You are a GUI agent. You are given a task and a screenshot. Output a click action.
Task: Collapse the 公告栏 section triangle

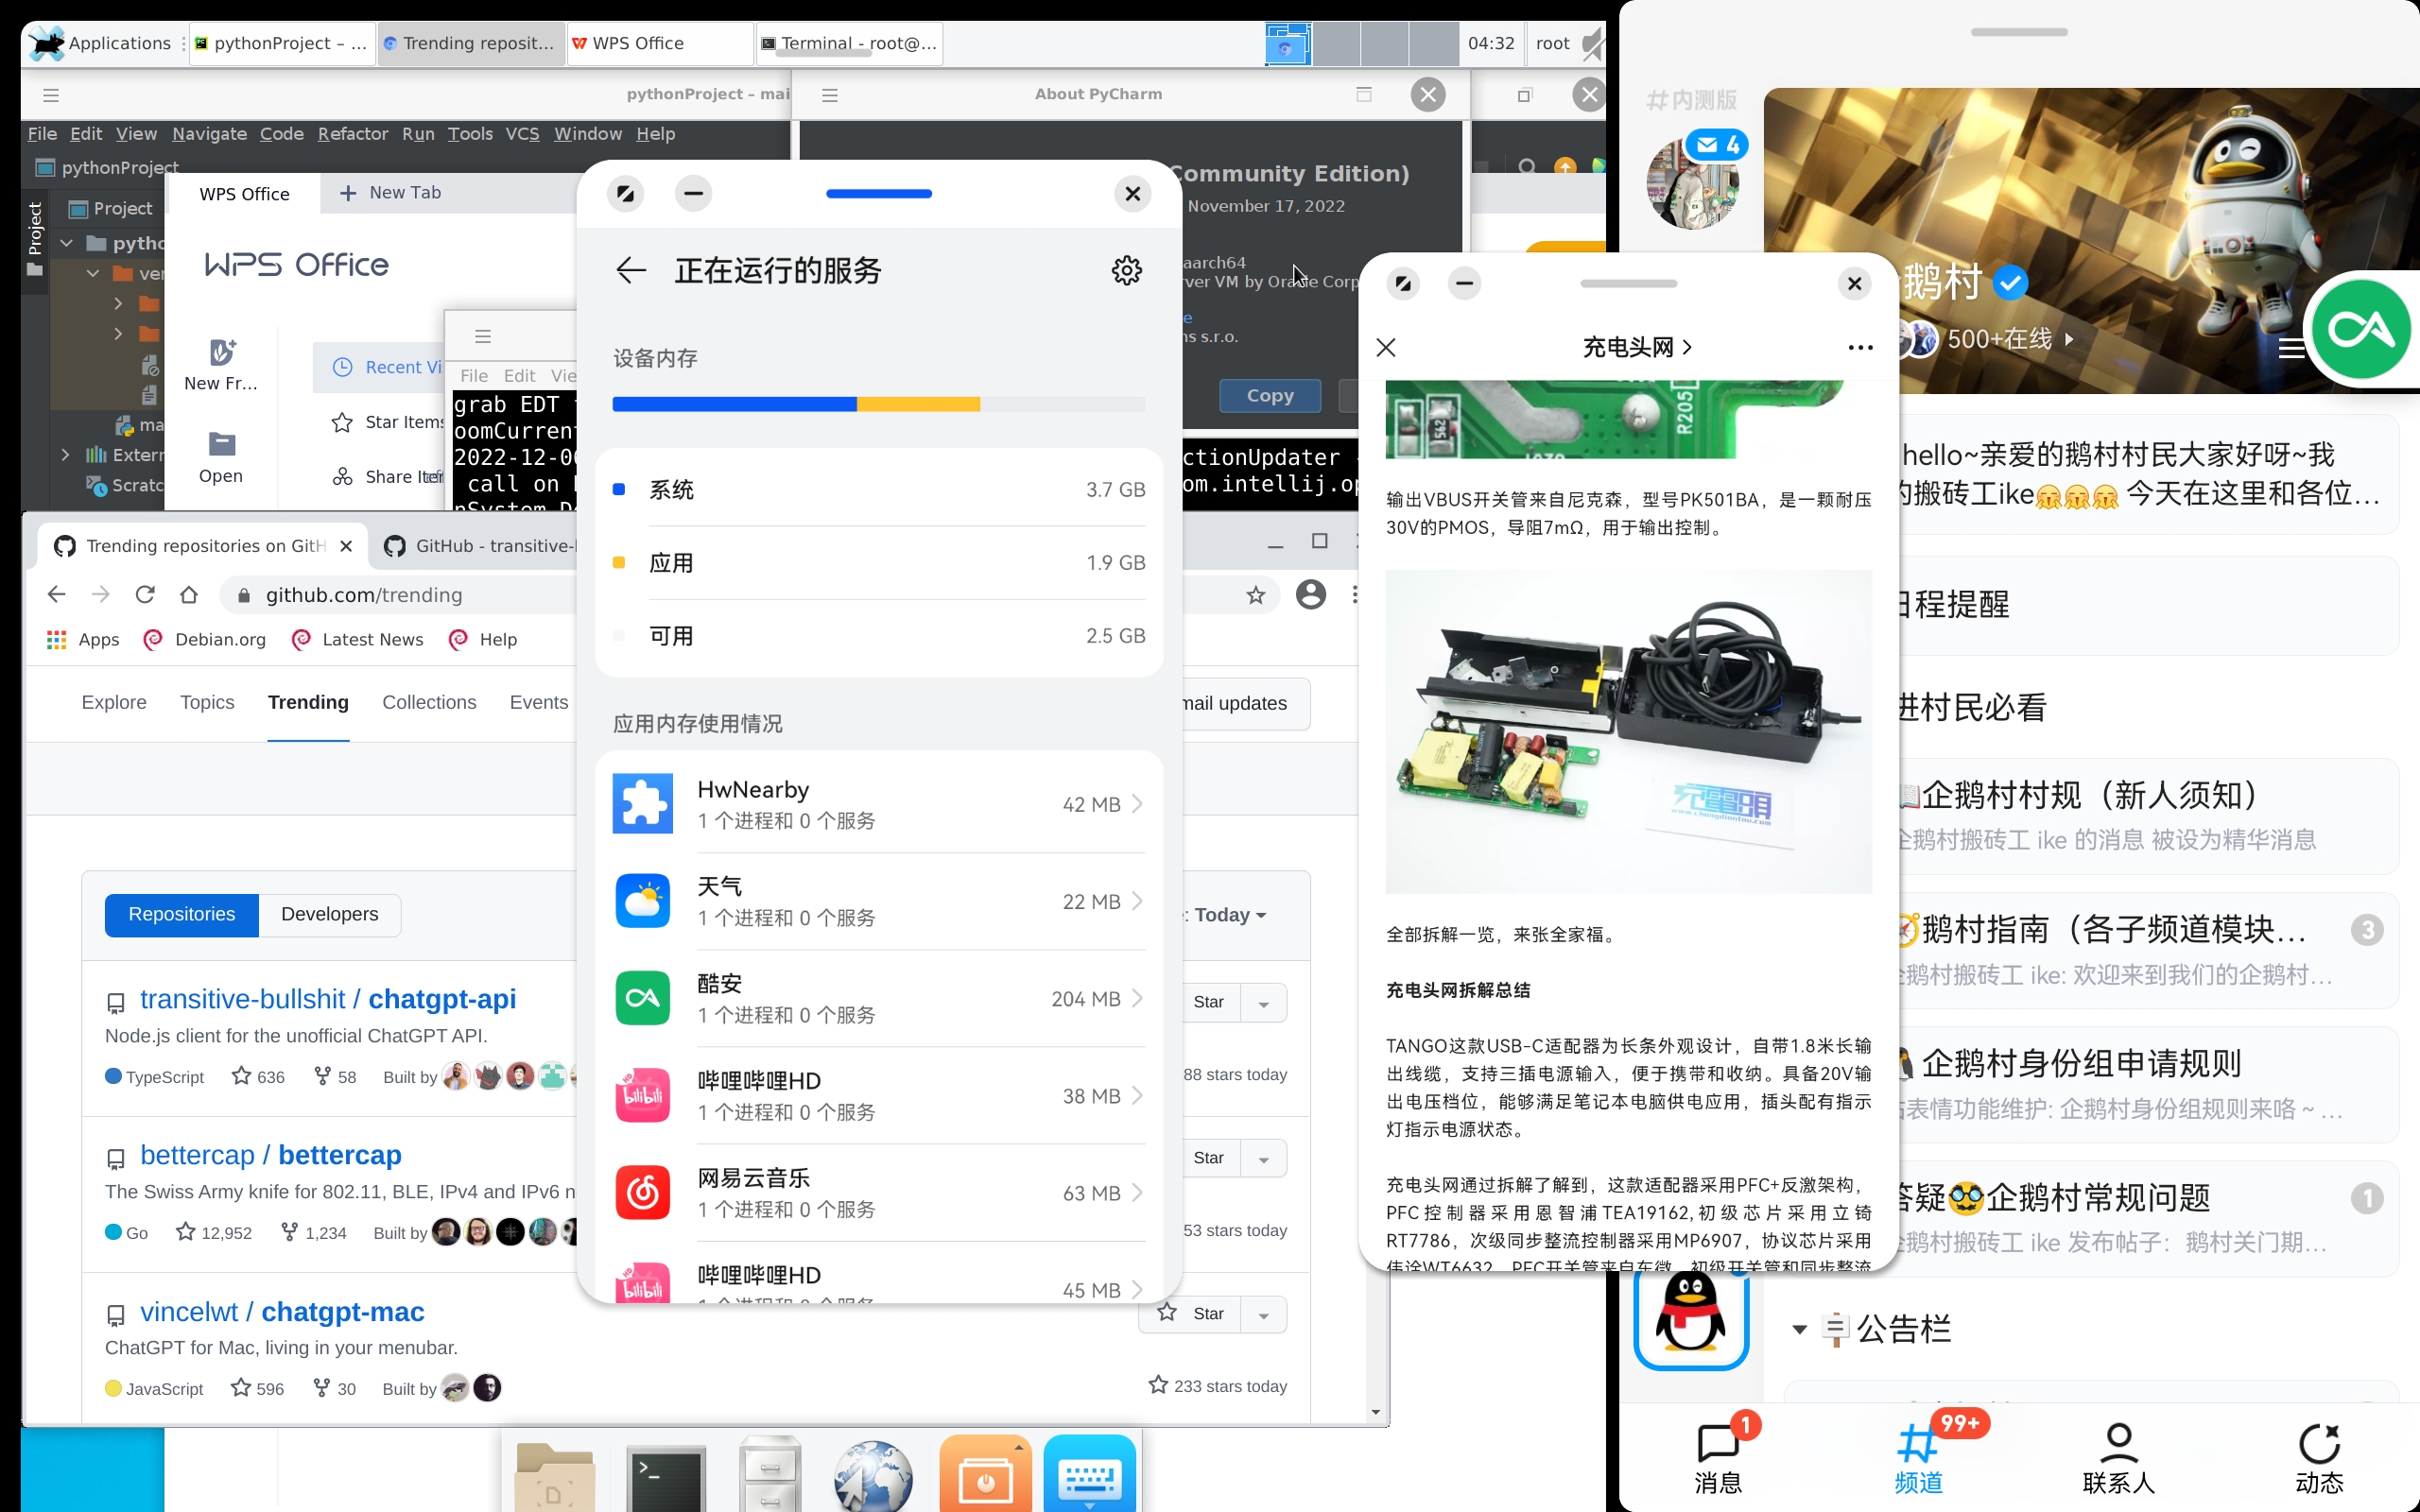1799,1329
